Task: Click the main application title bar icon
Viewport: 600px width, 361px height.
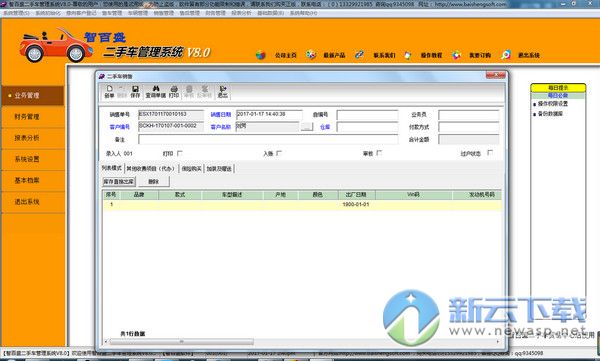Action: click(3, 4)
